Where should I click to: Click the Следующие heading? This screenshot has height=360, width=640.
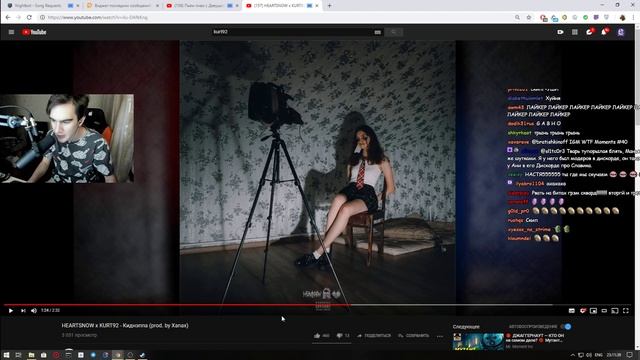(466, 327)
